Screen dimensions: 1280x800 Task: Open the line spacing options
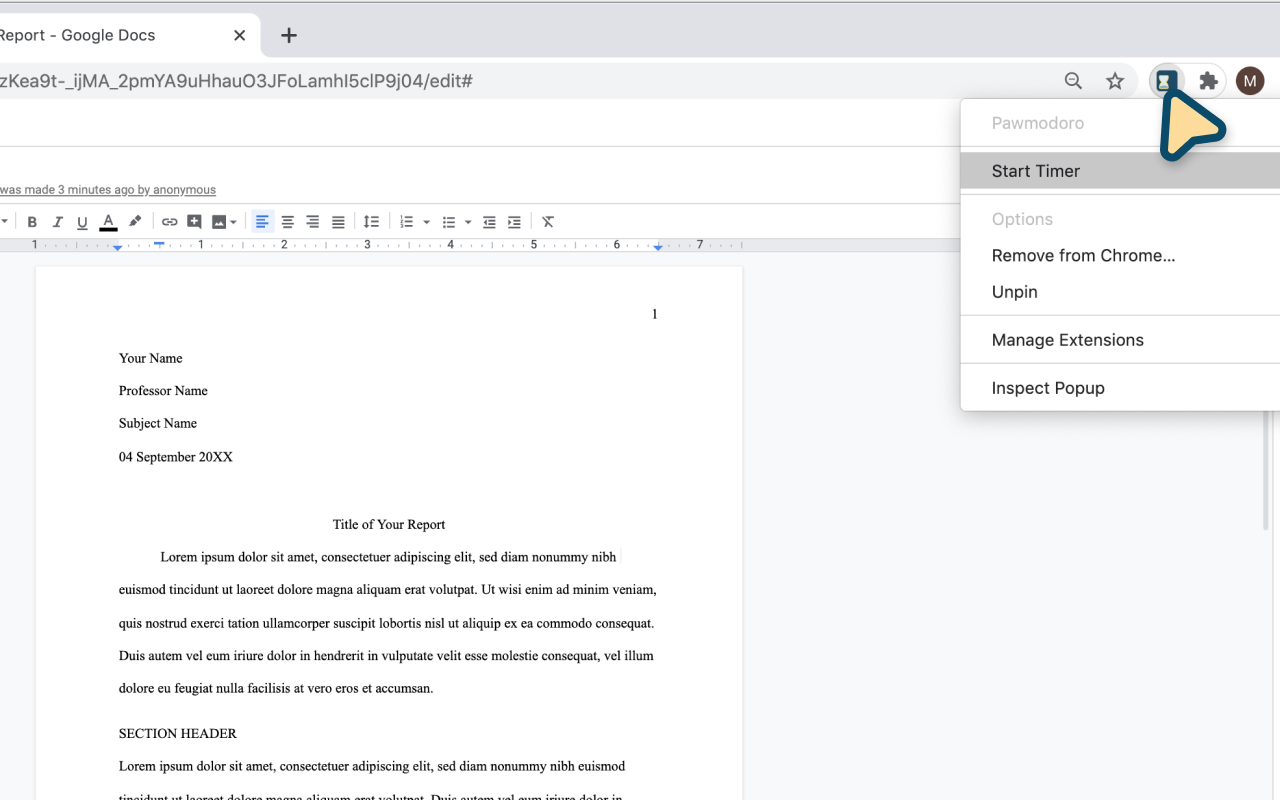[x=371, y=222]
